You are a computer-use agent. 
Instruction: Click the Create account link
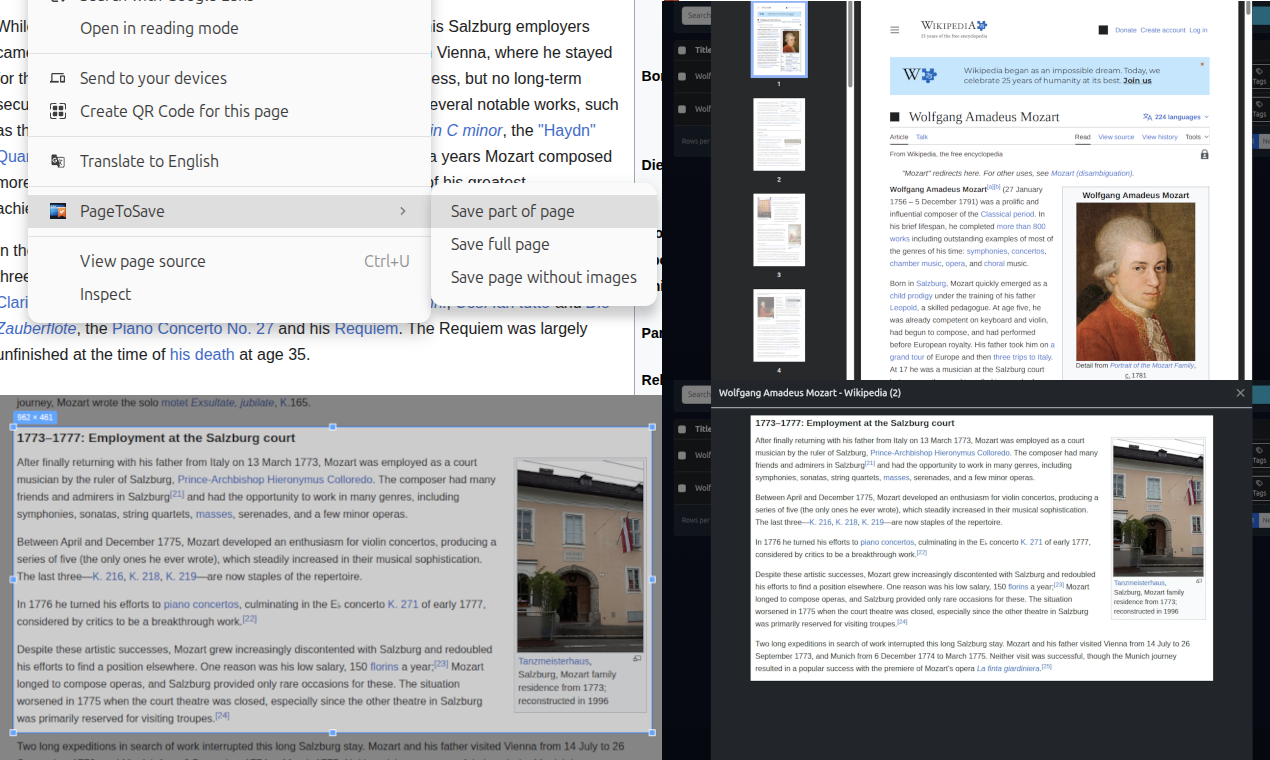[x=1163, y=30]
